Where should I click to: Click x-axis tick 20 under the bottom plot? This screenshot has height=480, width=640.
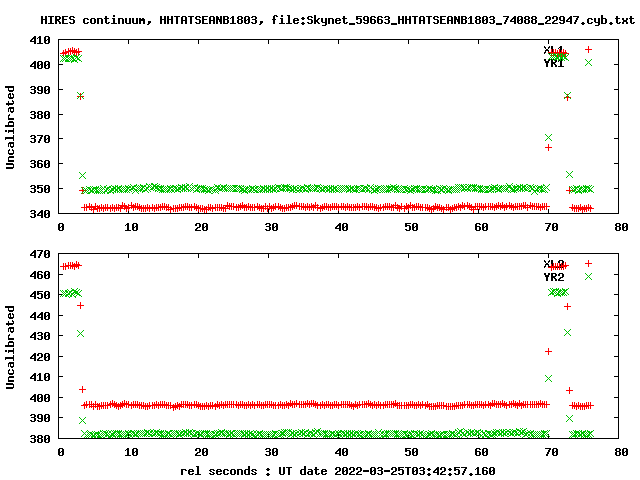pyautogui.click(x=201, y=452)
